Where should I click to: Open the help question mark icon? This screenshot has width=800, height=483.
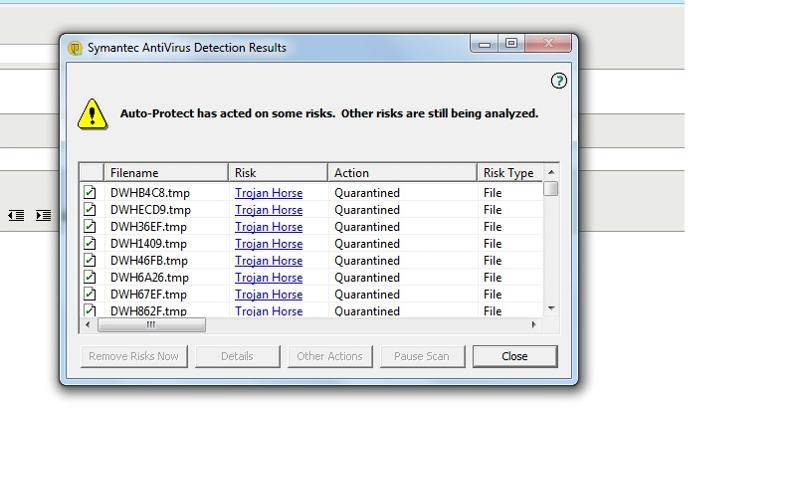click(559, 81)
